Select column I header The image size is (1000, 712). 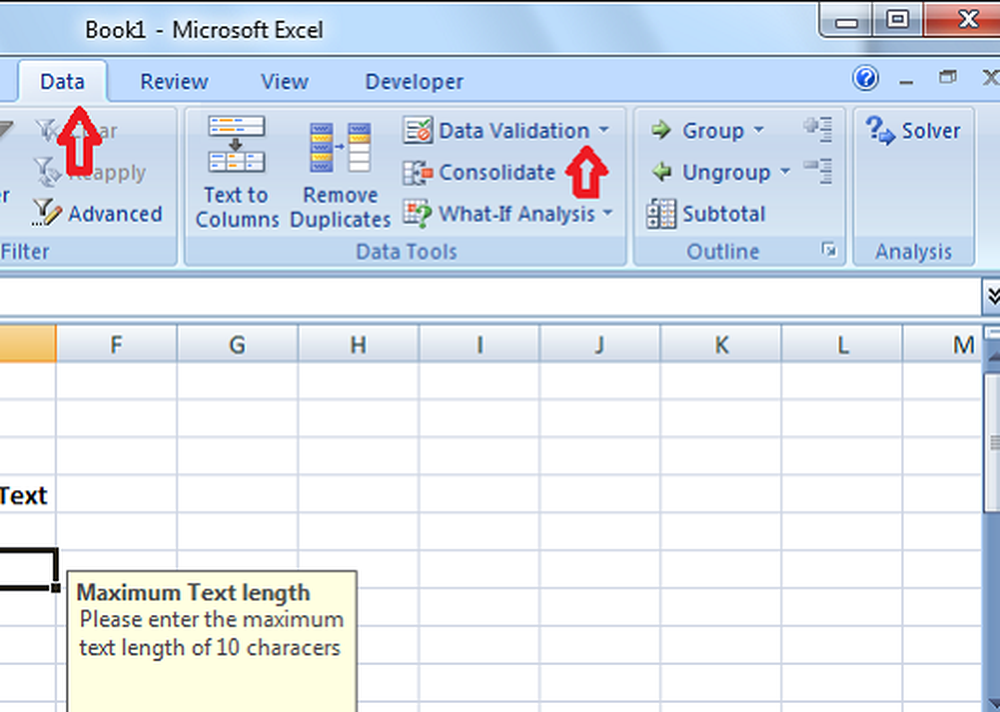point(479,345)
